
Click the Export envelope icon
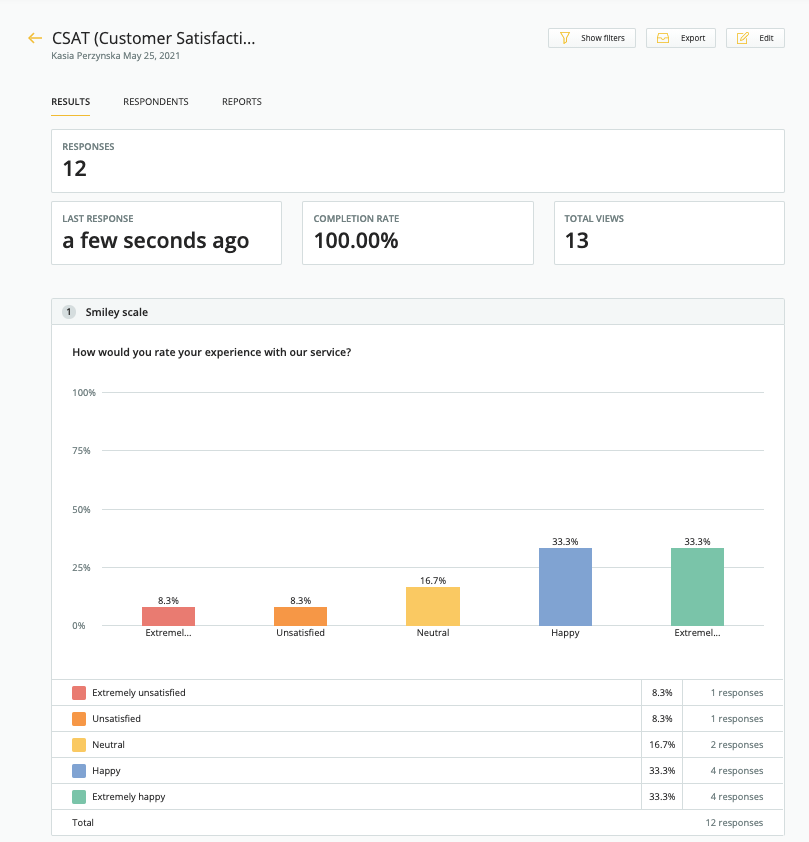tap(663, 38)
